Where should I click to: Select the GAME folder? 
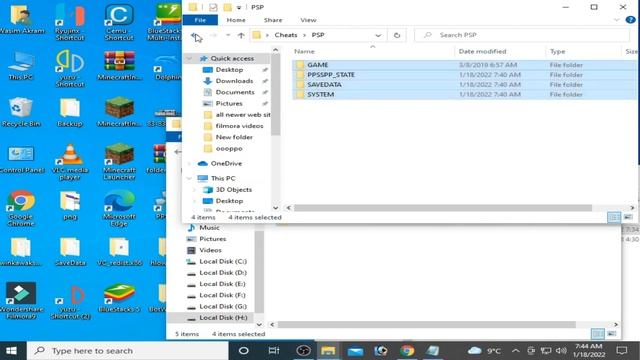[464, 65]
